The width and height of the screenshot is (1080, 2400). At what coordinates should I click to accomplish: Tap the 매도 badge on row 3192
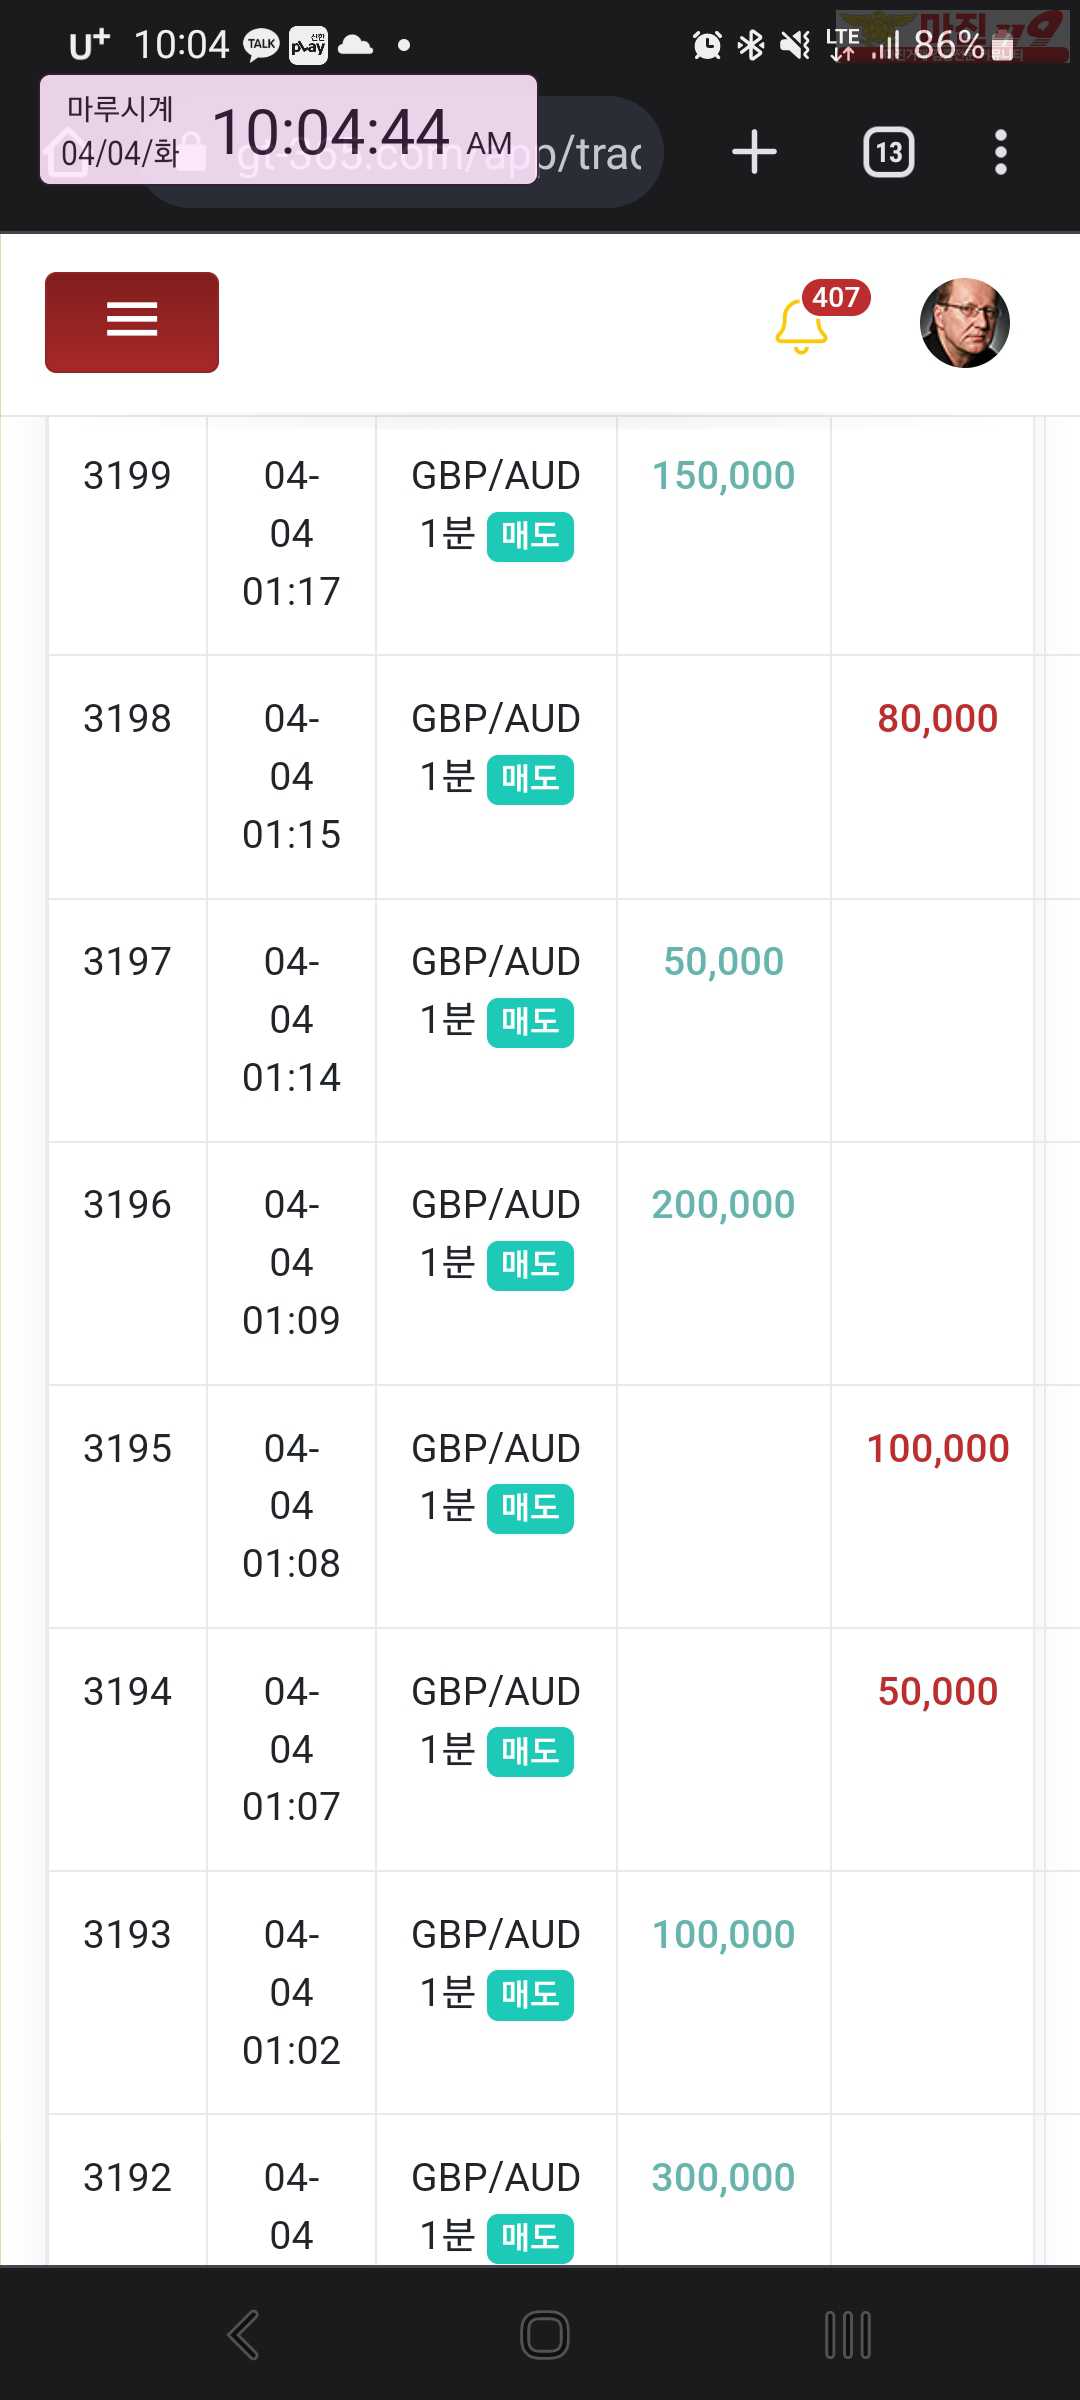pos(530,2238)
